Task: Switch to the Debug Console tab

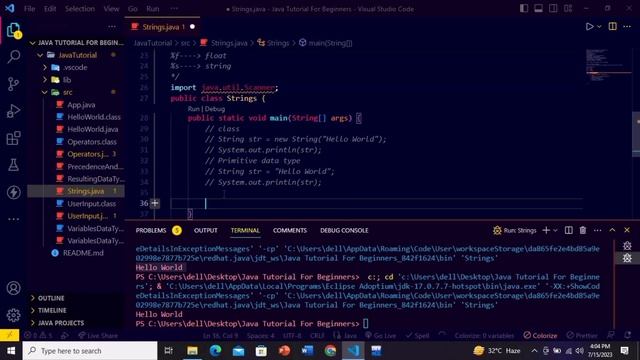Action: tap(344, 231)
